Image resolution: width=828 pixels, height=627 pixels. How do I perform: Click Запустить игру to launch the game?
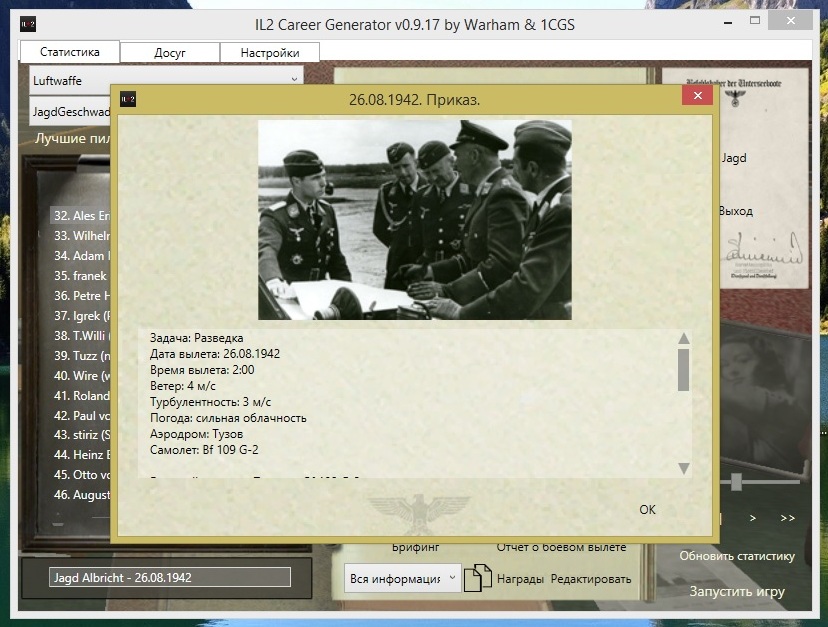click(737, 592)
